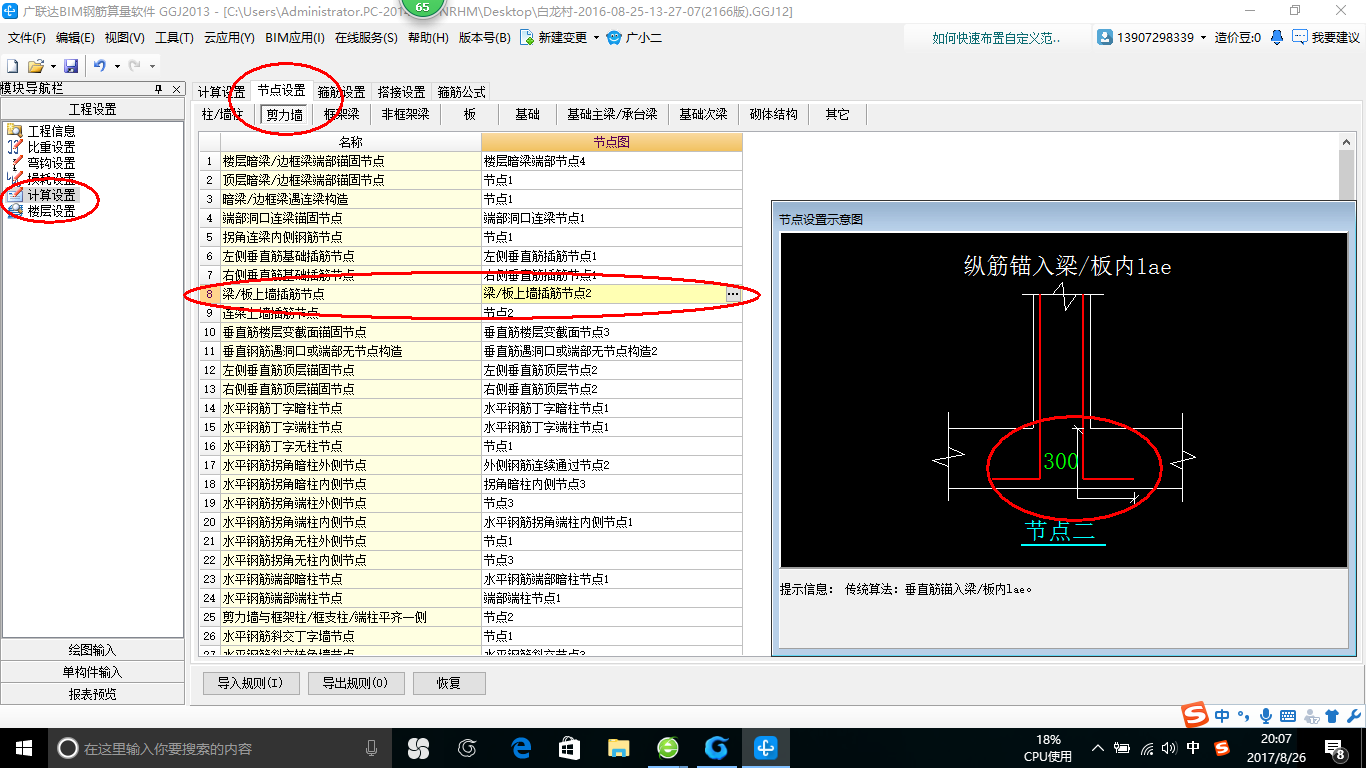The height and width of the screenshot is (768, 1366).
Task: Click the 恢复 button
Action: [x=450, y=683]
